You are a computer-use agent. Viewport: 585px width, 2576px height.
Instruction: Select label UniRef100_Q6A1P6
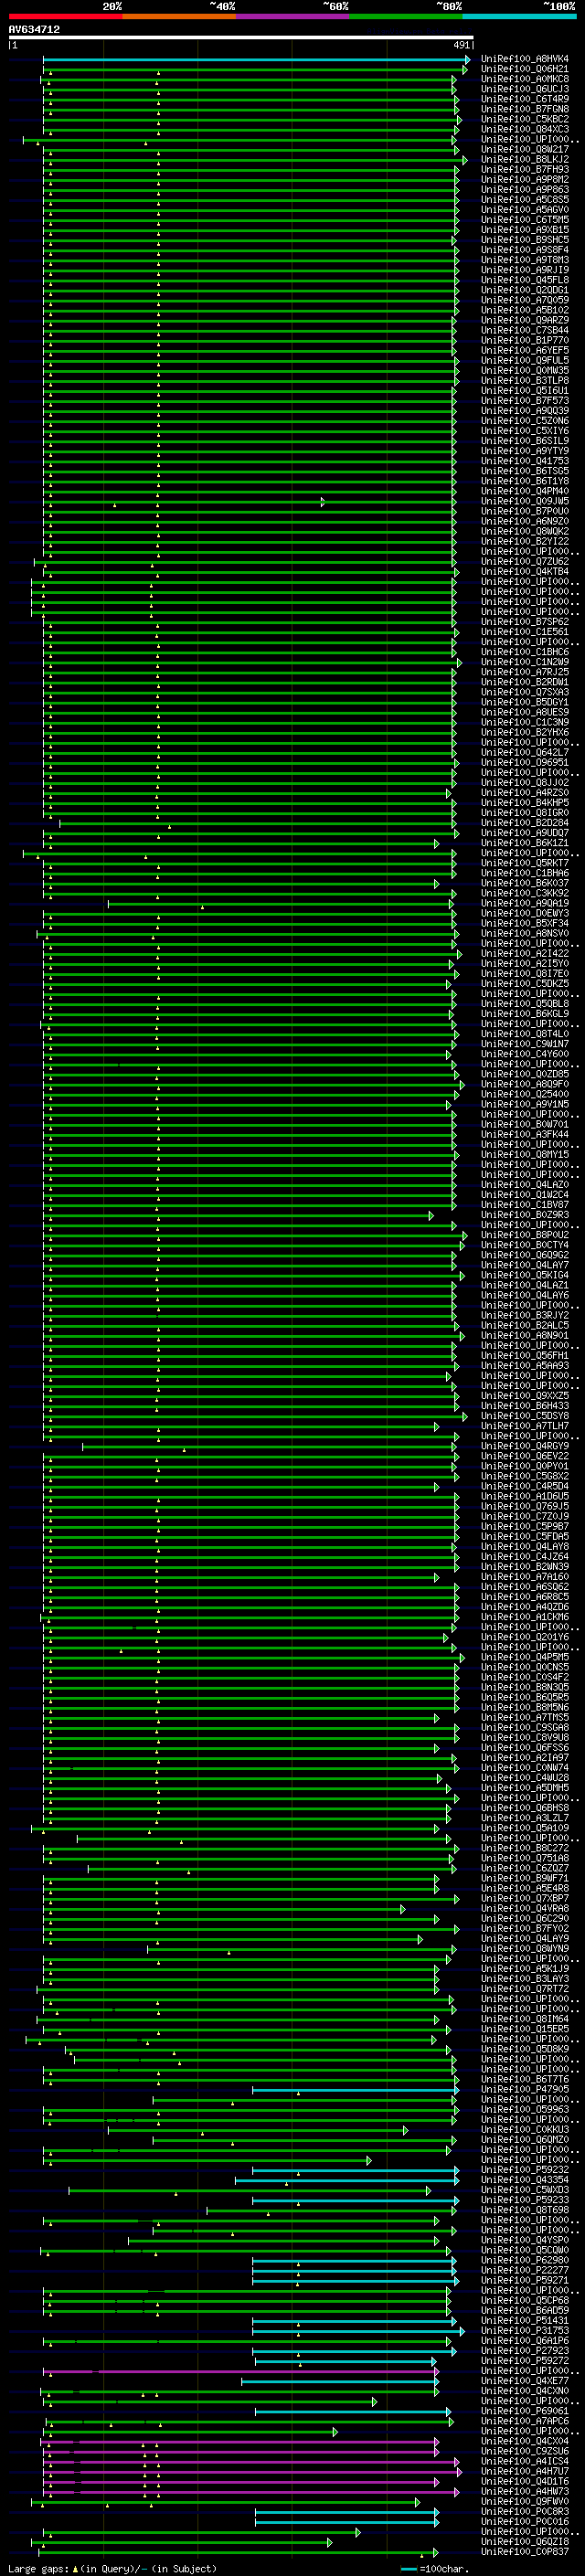524,2340
